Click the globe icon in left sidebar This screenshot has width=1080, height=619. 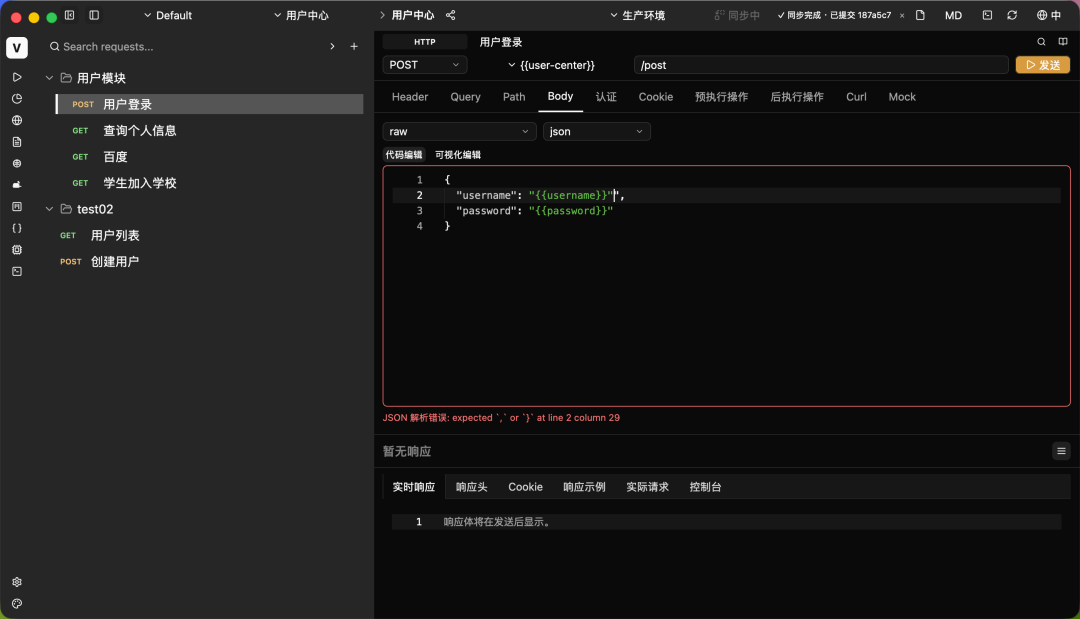click(x=17, y=120)
